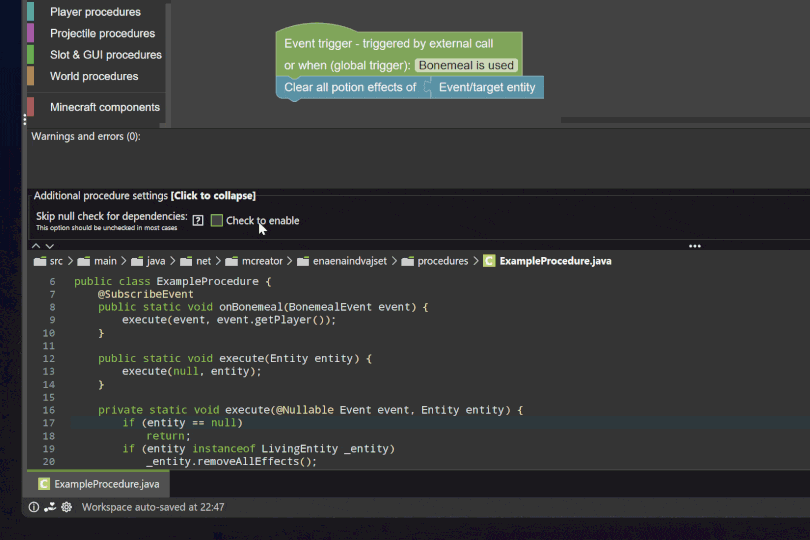Navigate to java folder in breadcrumb
This screenshot has width=810, height=540.
tap(148, 261)
